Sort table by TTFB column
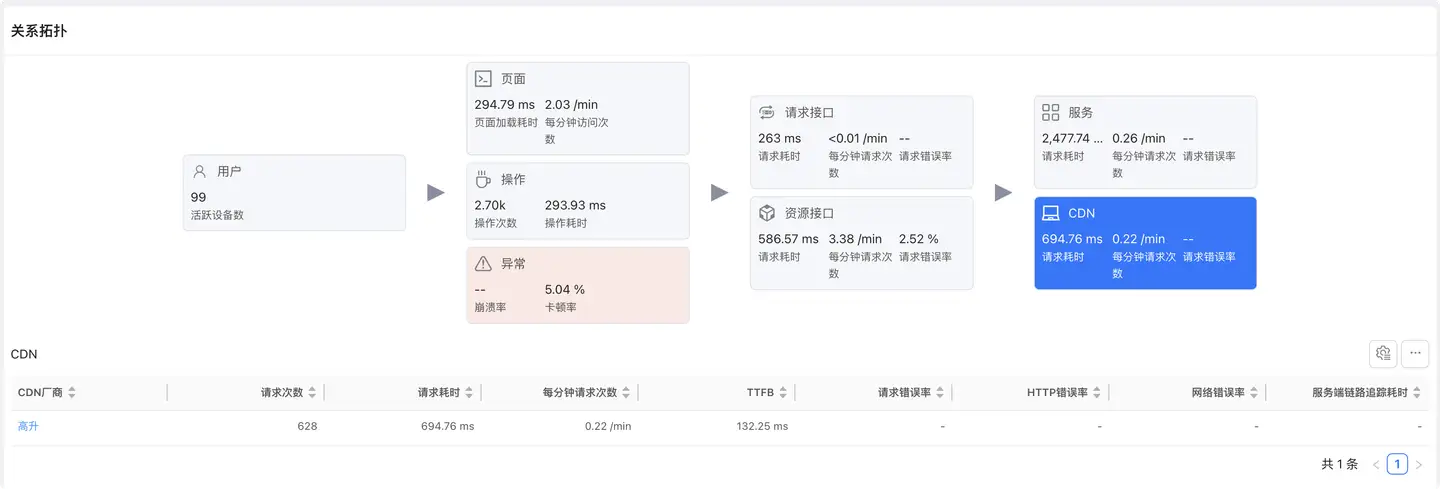Viewport: 1440px width, 489px height. coord(783,393)
